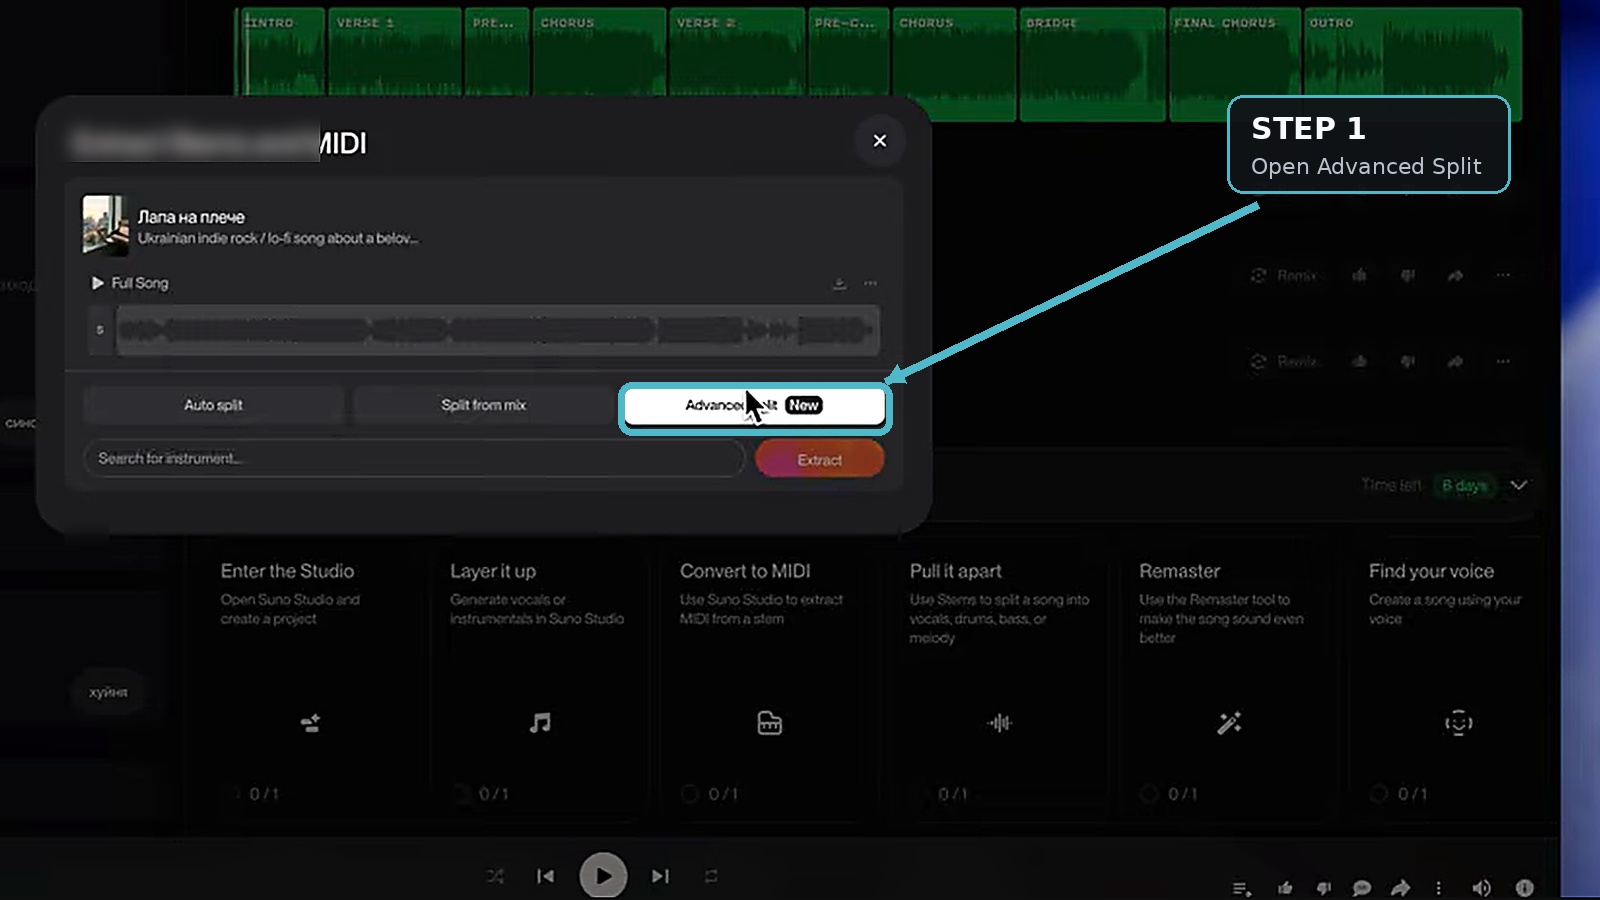Image resolution: width=1600 pixels, height=900 pixels.
Task: Click Remix on the first song row
Action: point(1285,275)
